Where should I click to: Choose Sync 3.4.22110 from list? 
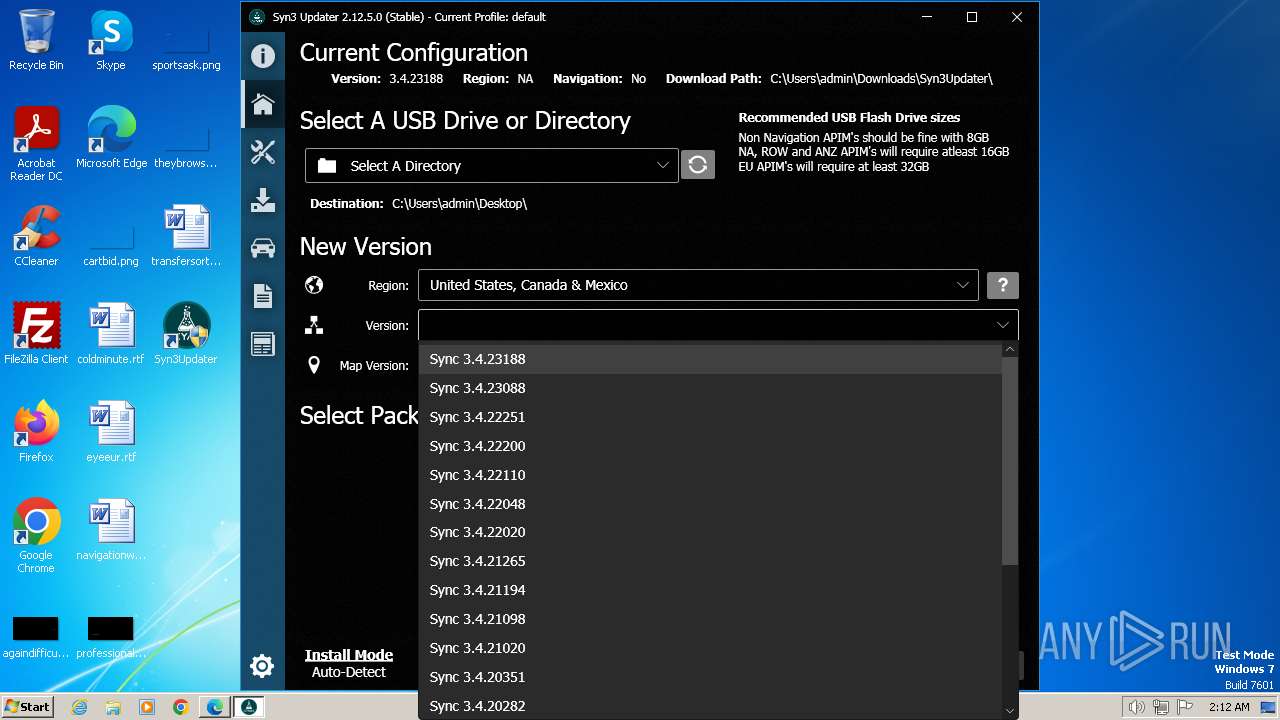[x=710, y=475]
